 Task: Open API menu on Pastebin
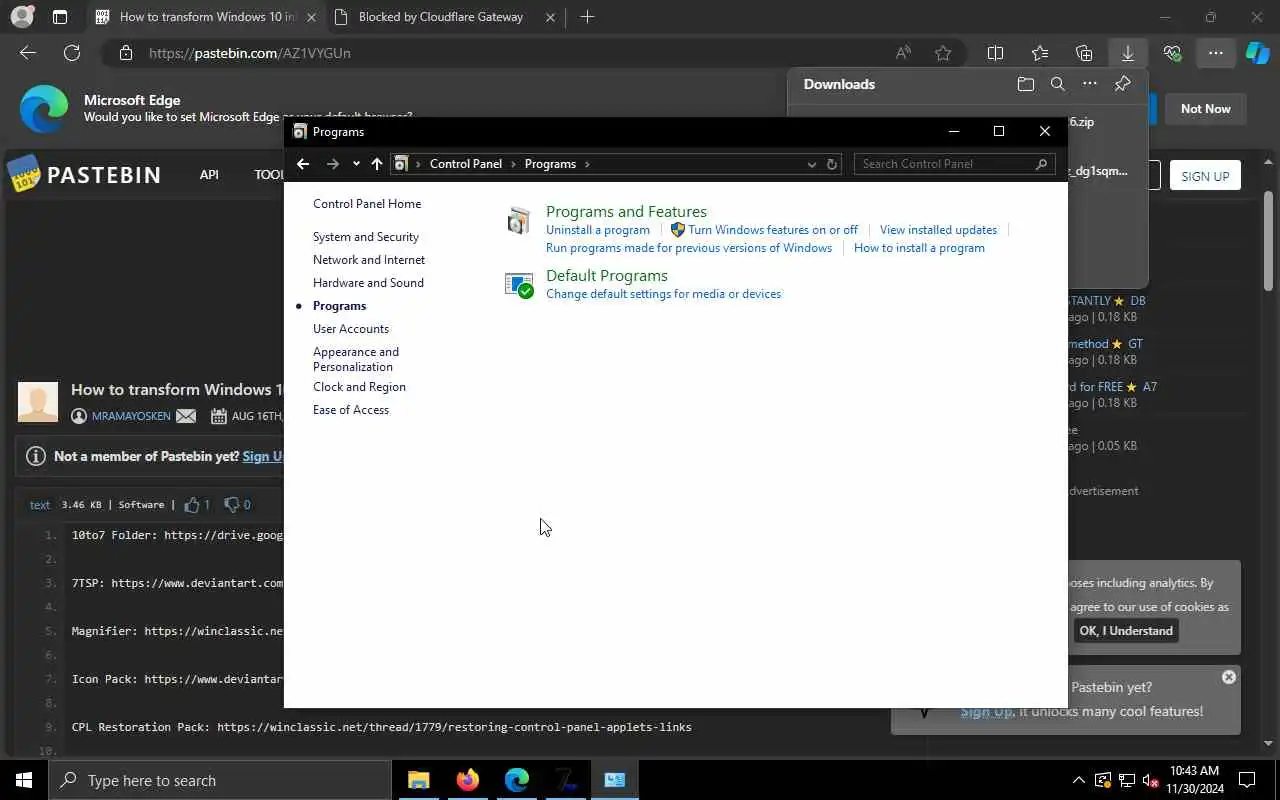[209, 175]
